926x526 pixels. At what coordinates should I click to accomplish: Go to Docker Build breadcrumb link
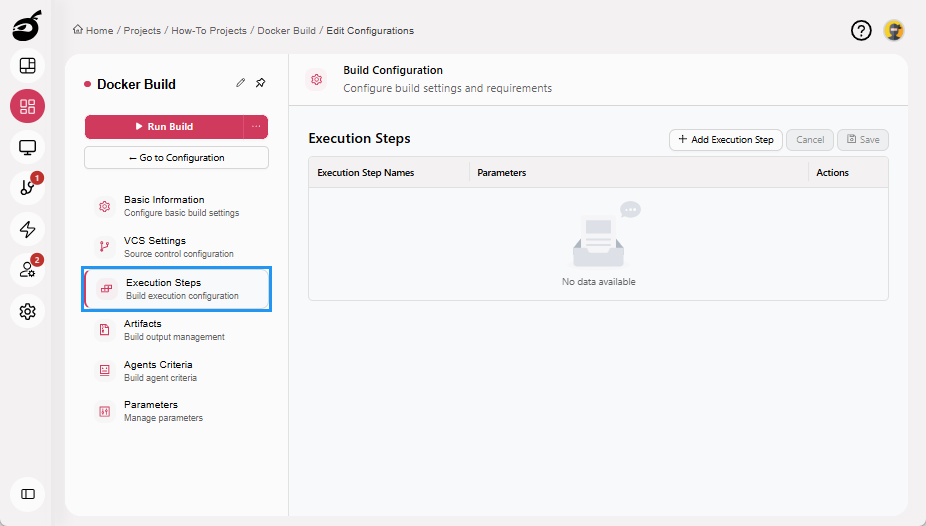coord(286,31)
